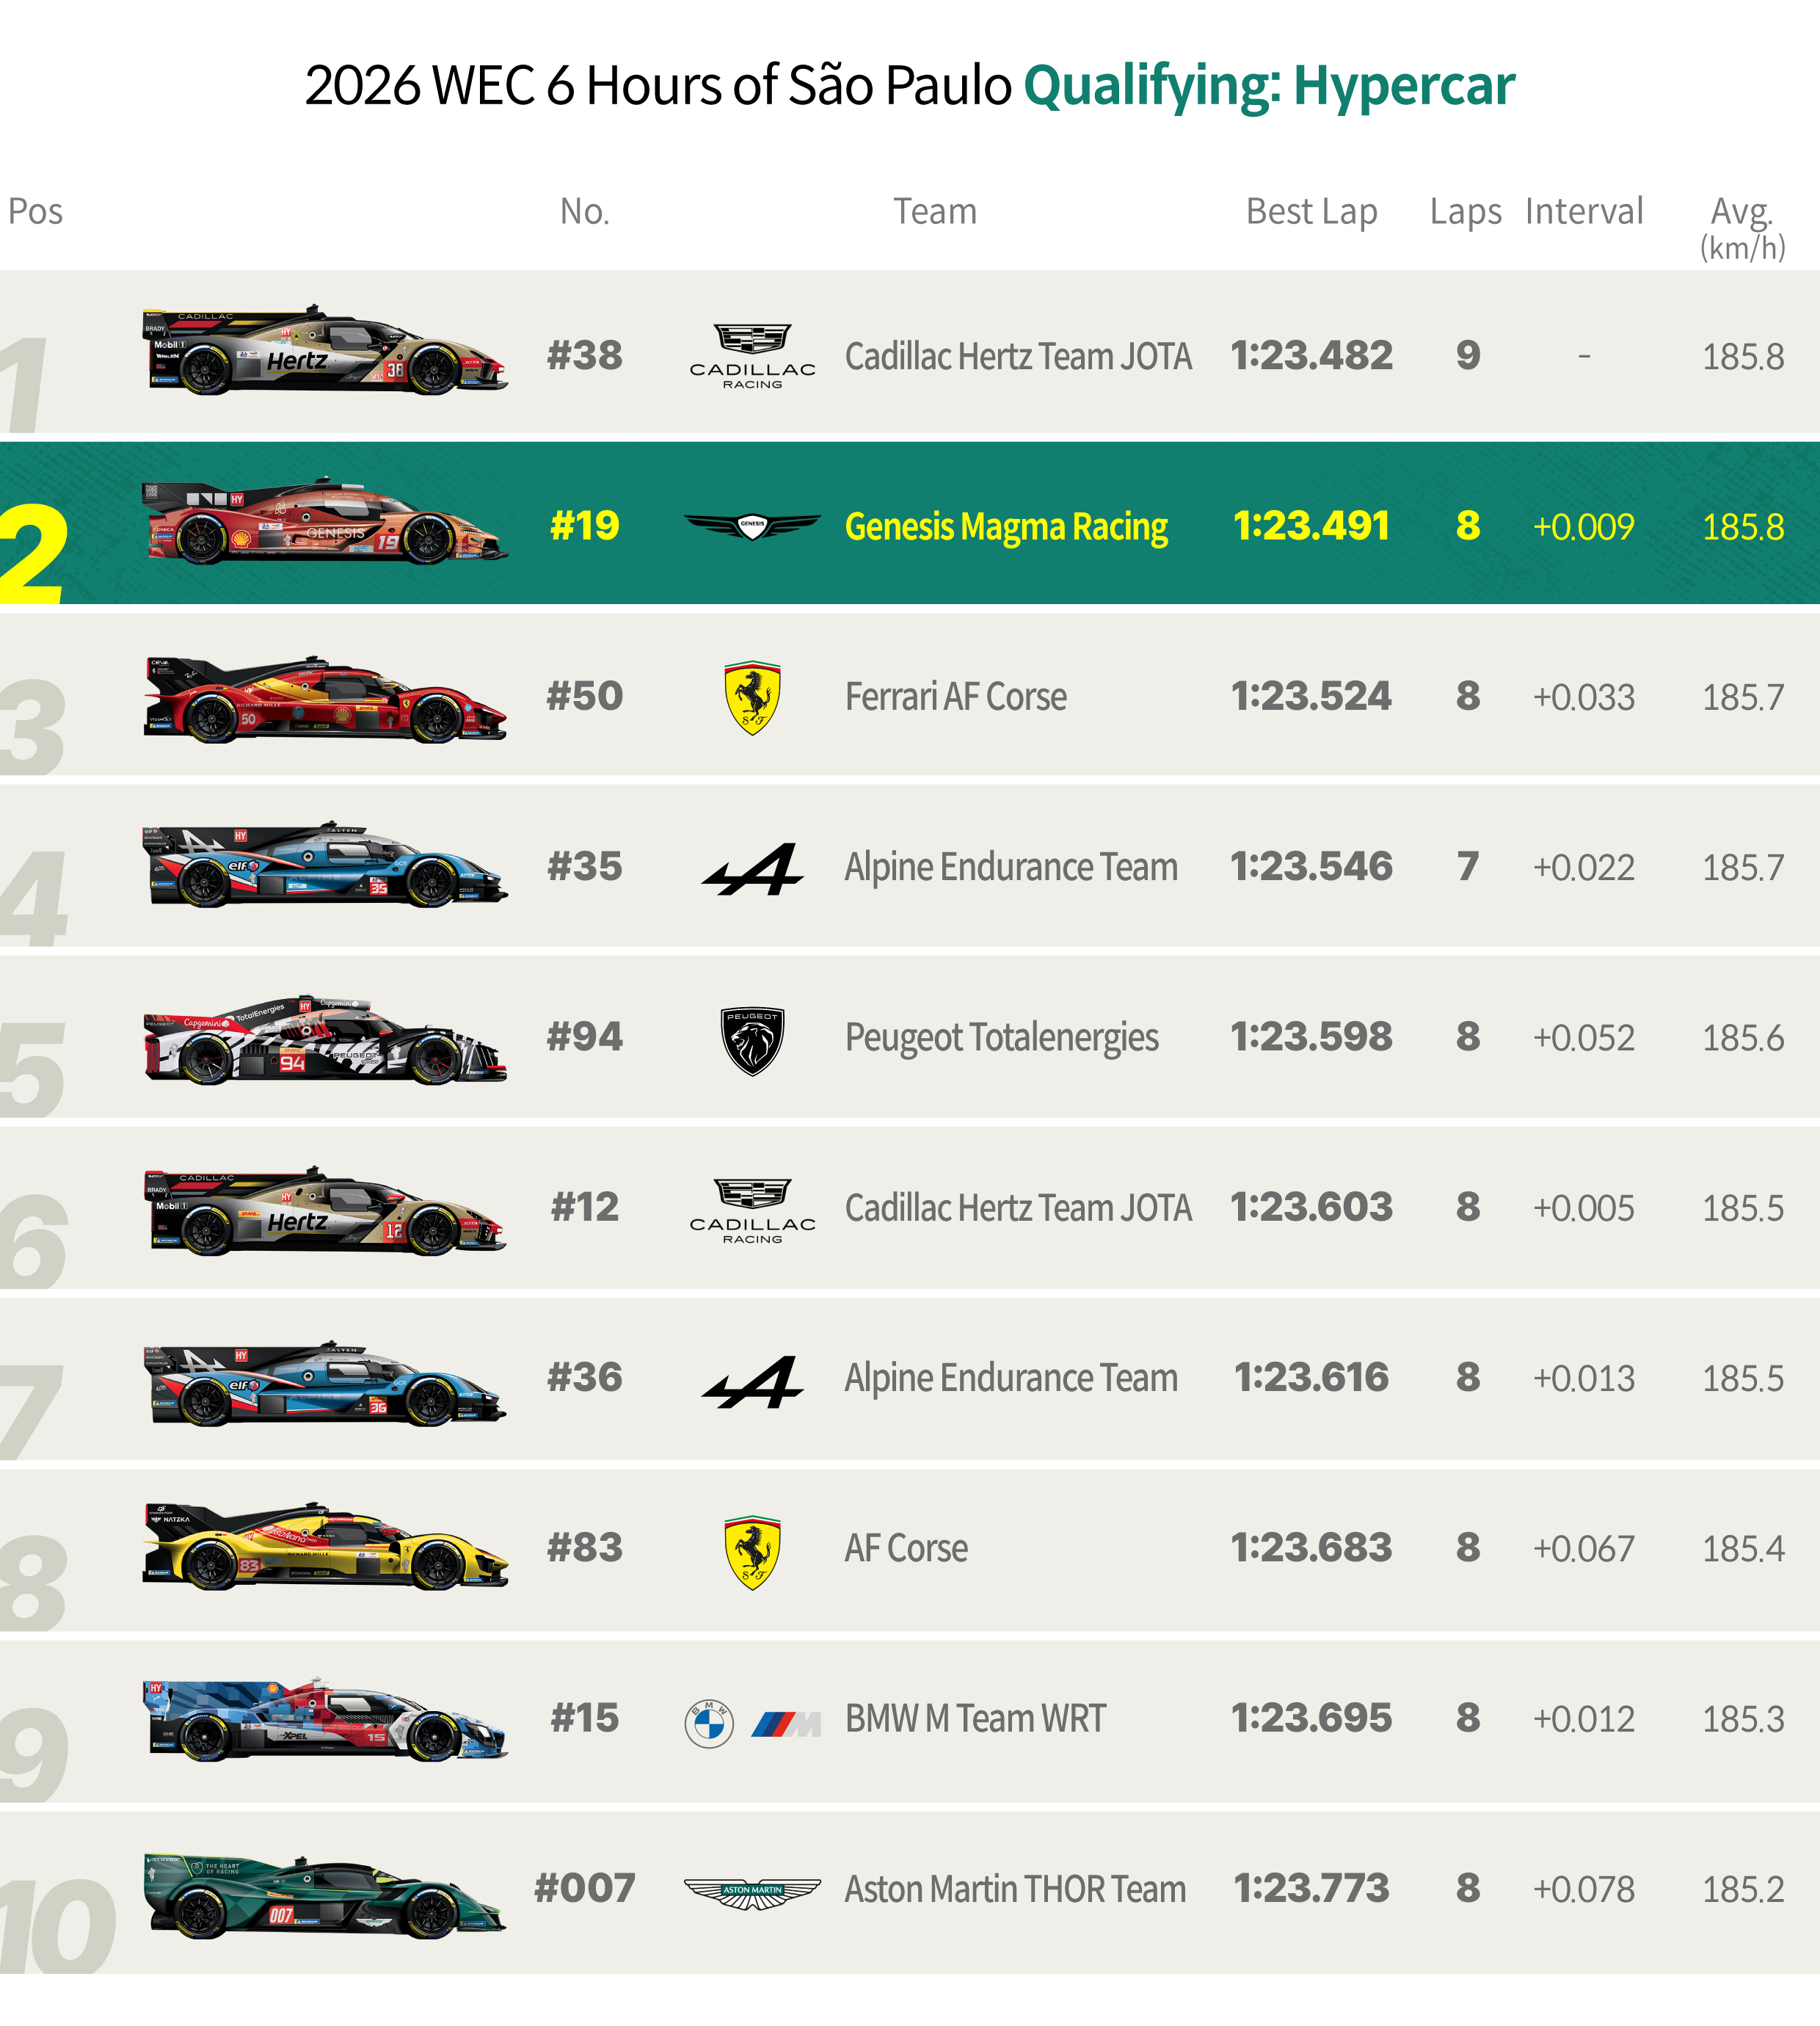Select the #38 Cadillac Hertz car image

pos(325,351)
